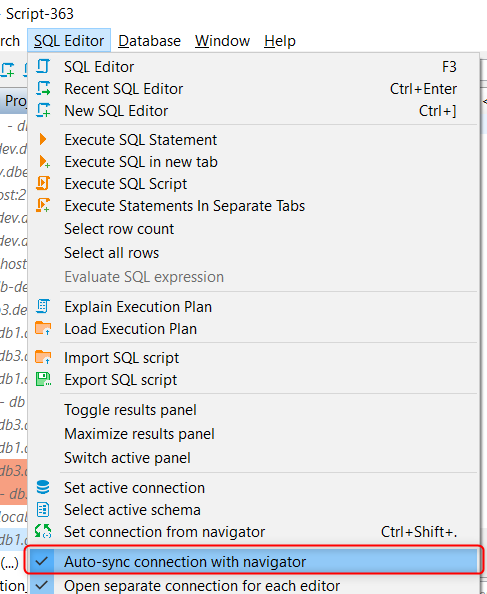Click the Export SQL script disk icon

point(43,379)
